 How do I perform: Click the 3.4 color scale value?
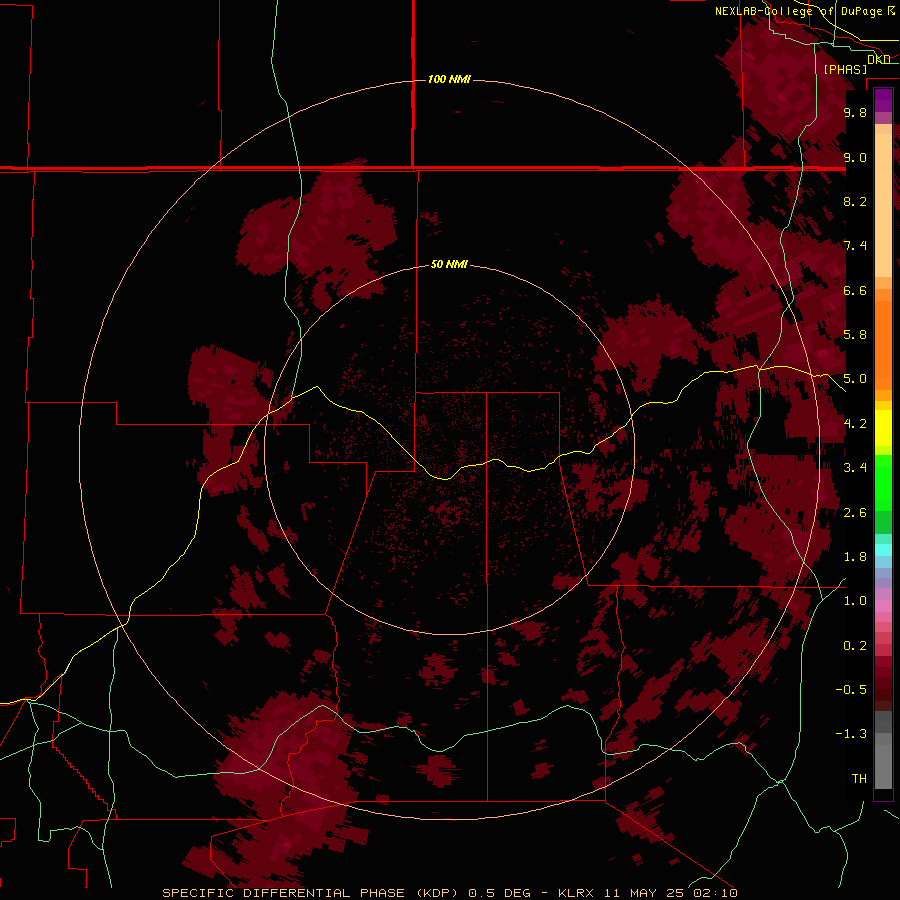pyautogui.click(x=855, y=468)
